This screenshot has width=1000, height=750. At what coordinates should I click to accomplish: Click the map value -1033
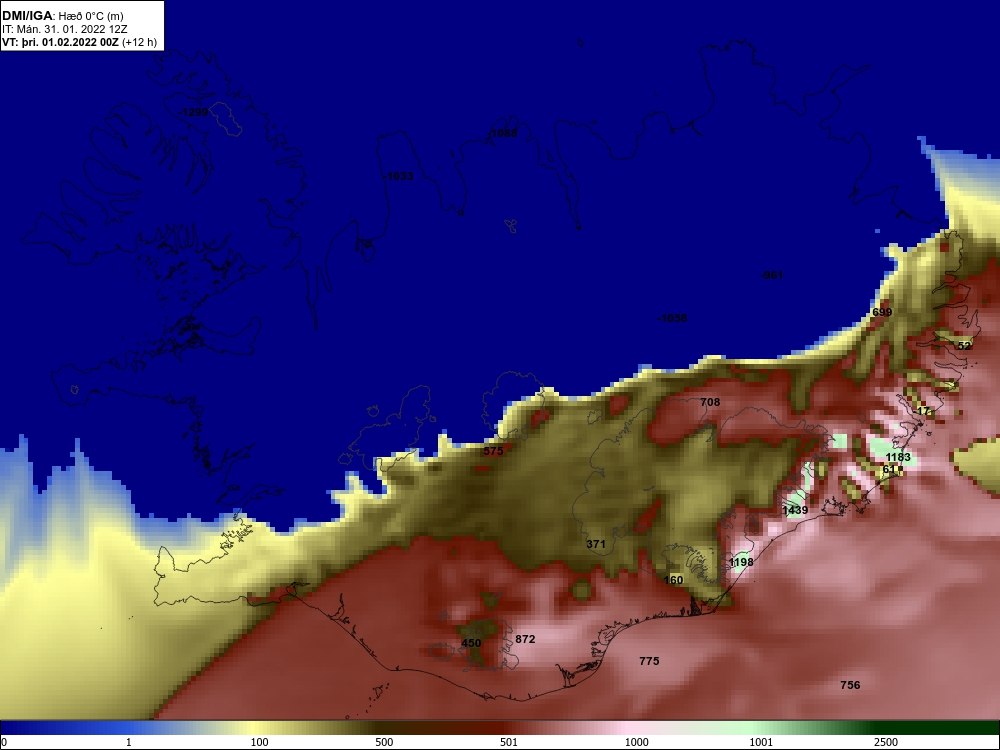(x=398, y=176)
